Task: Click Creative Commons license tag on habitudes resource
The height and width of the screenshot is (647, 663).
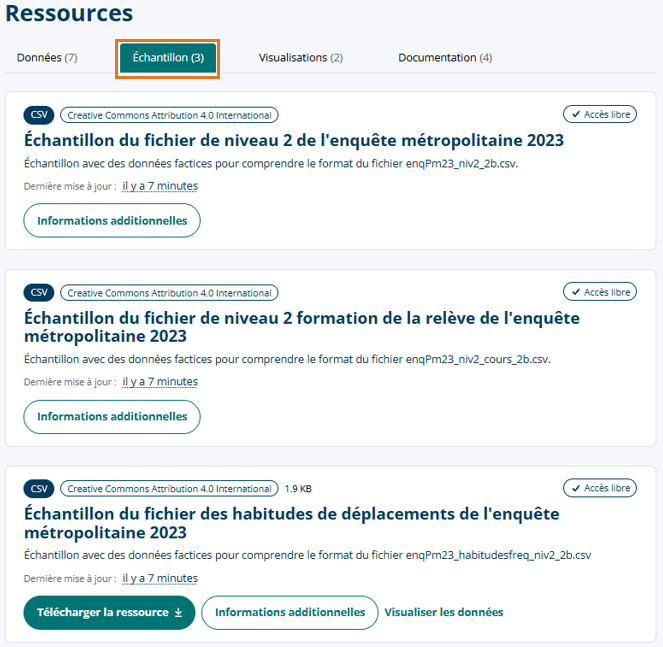Action: (169, 488)
